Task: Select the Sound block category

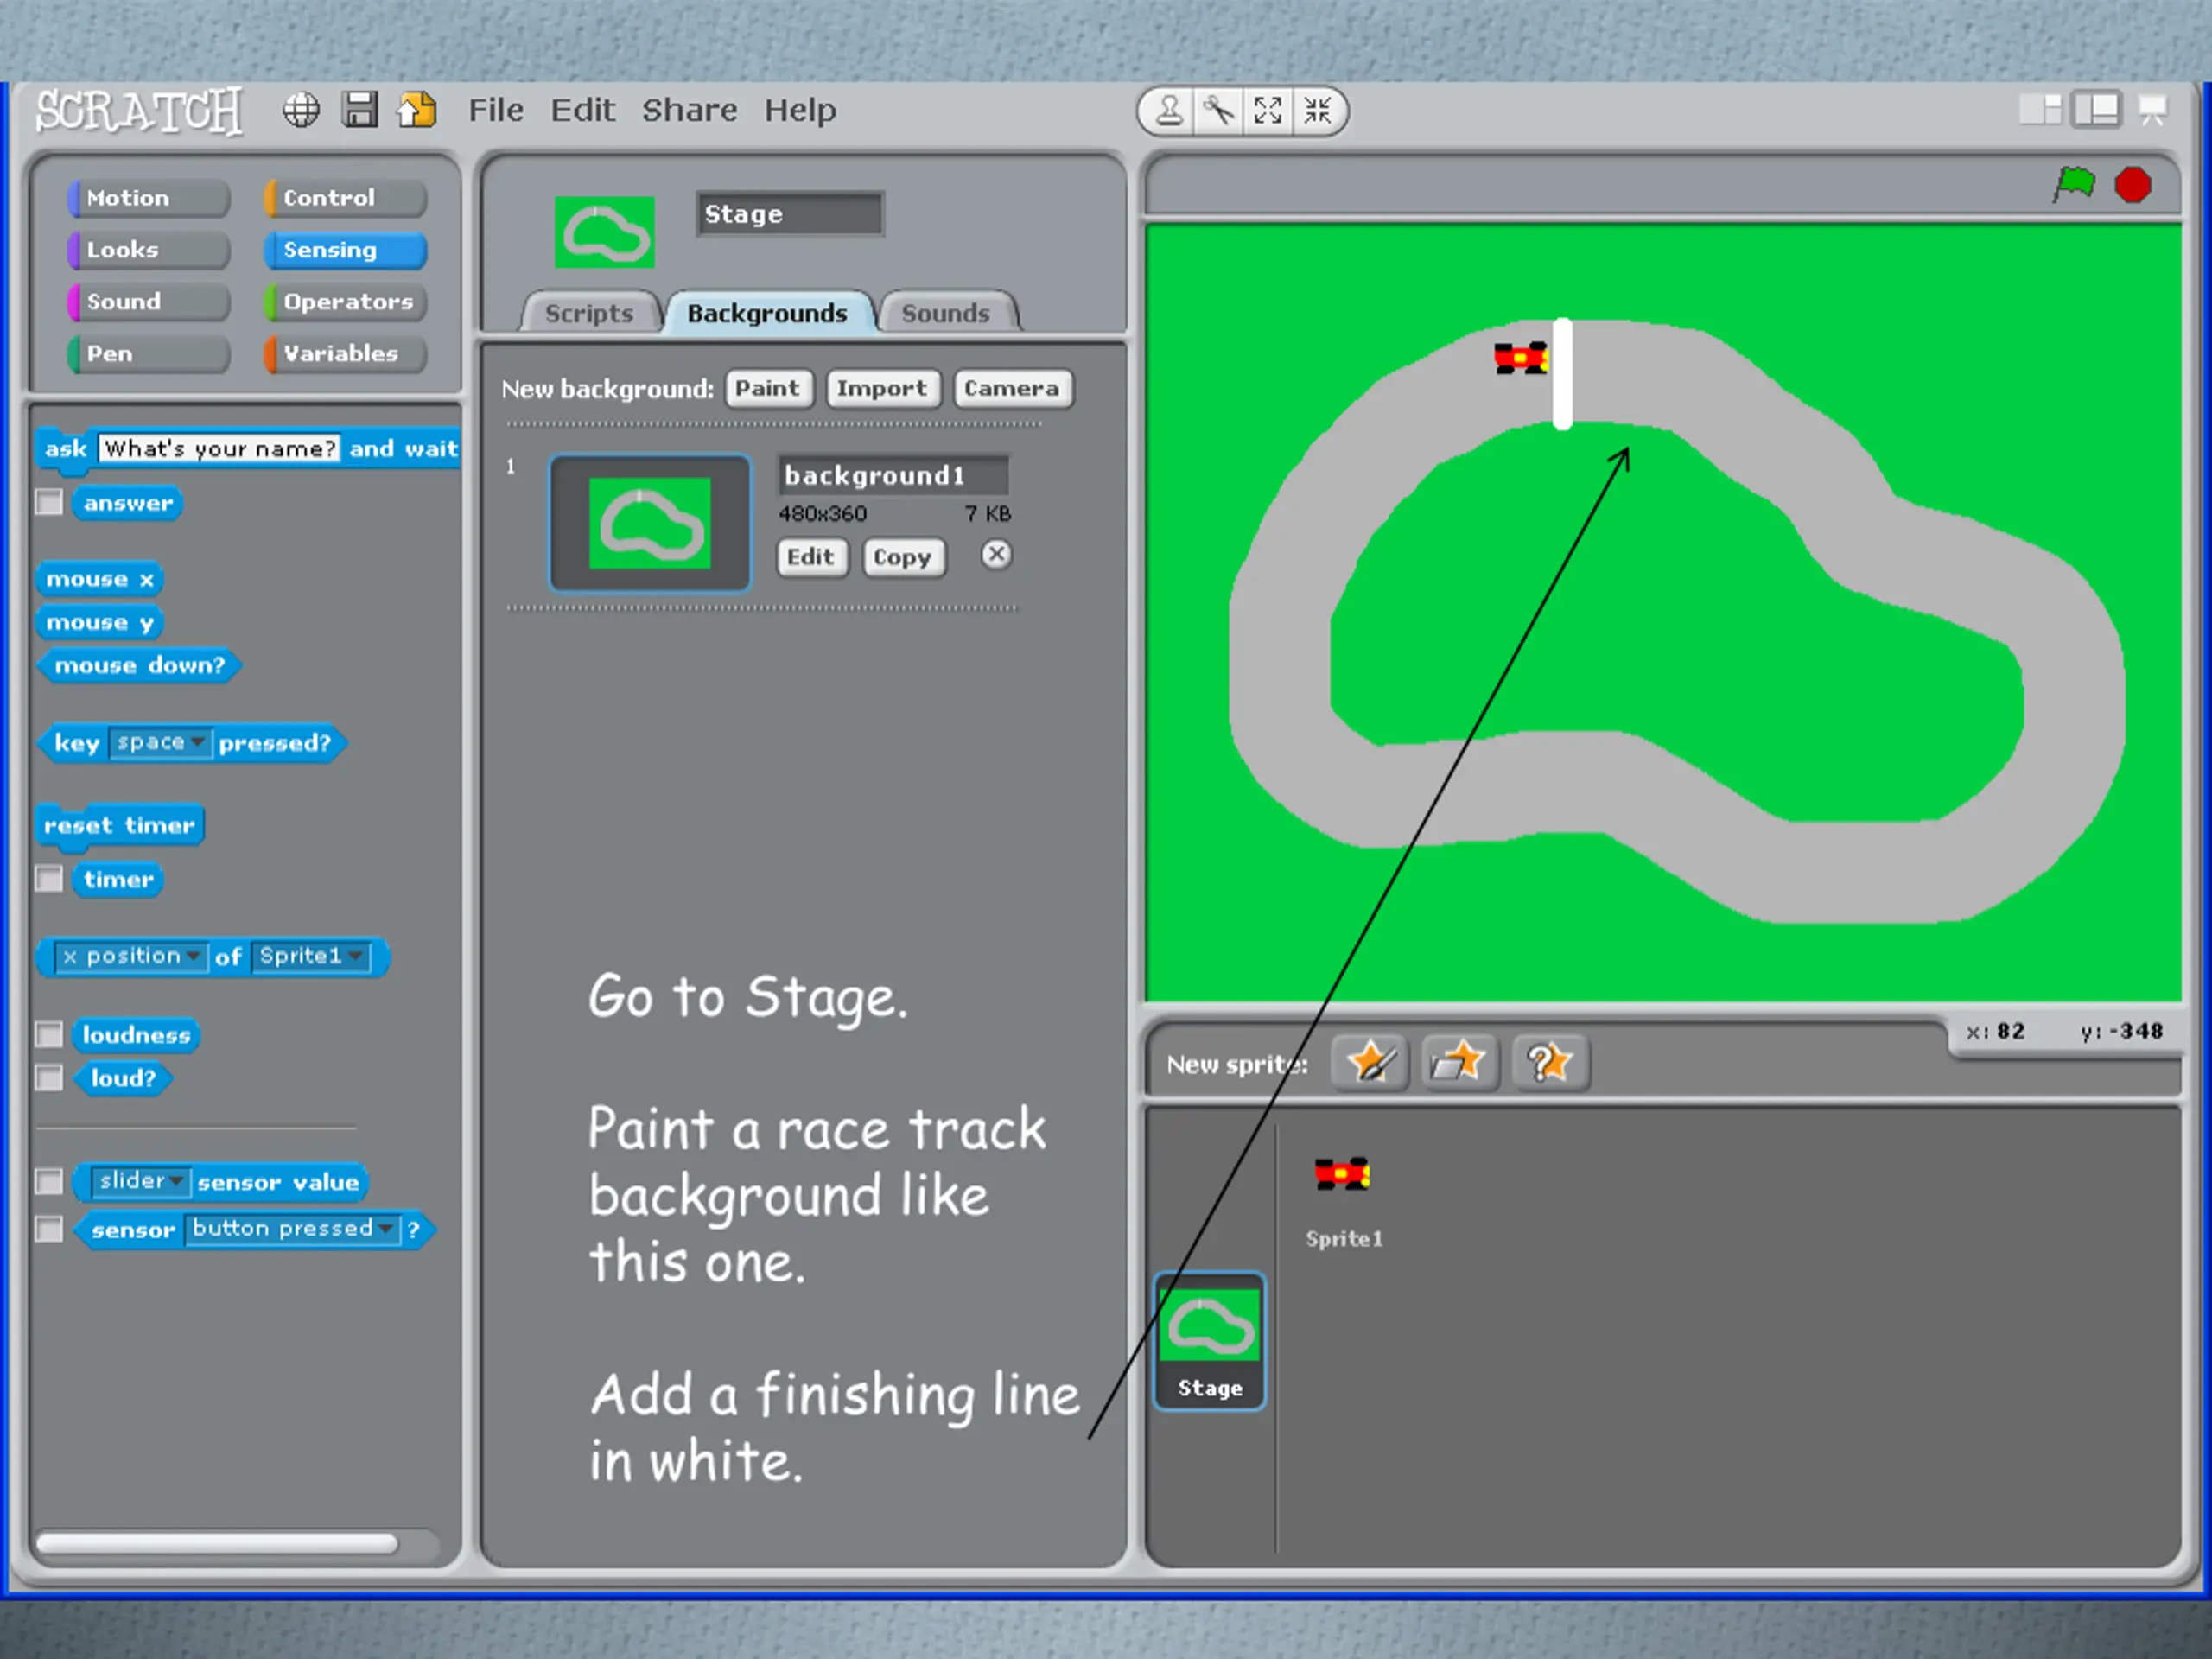Action: click(x=148, y=302)
